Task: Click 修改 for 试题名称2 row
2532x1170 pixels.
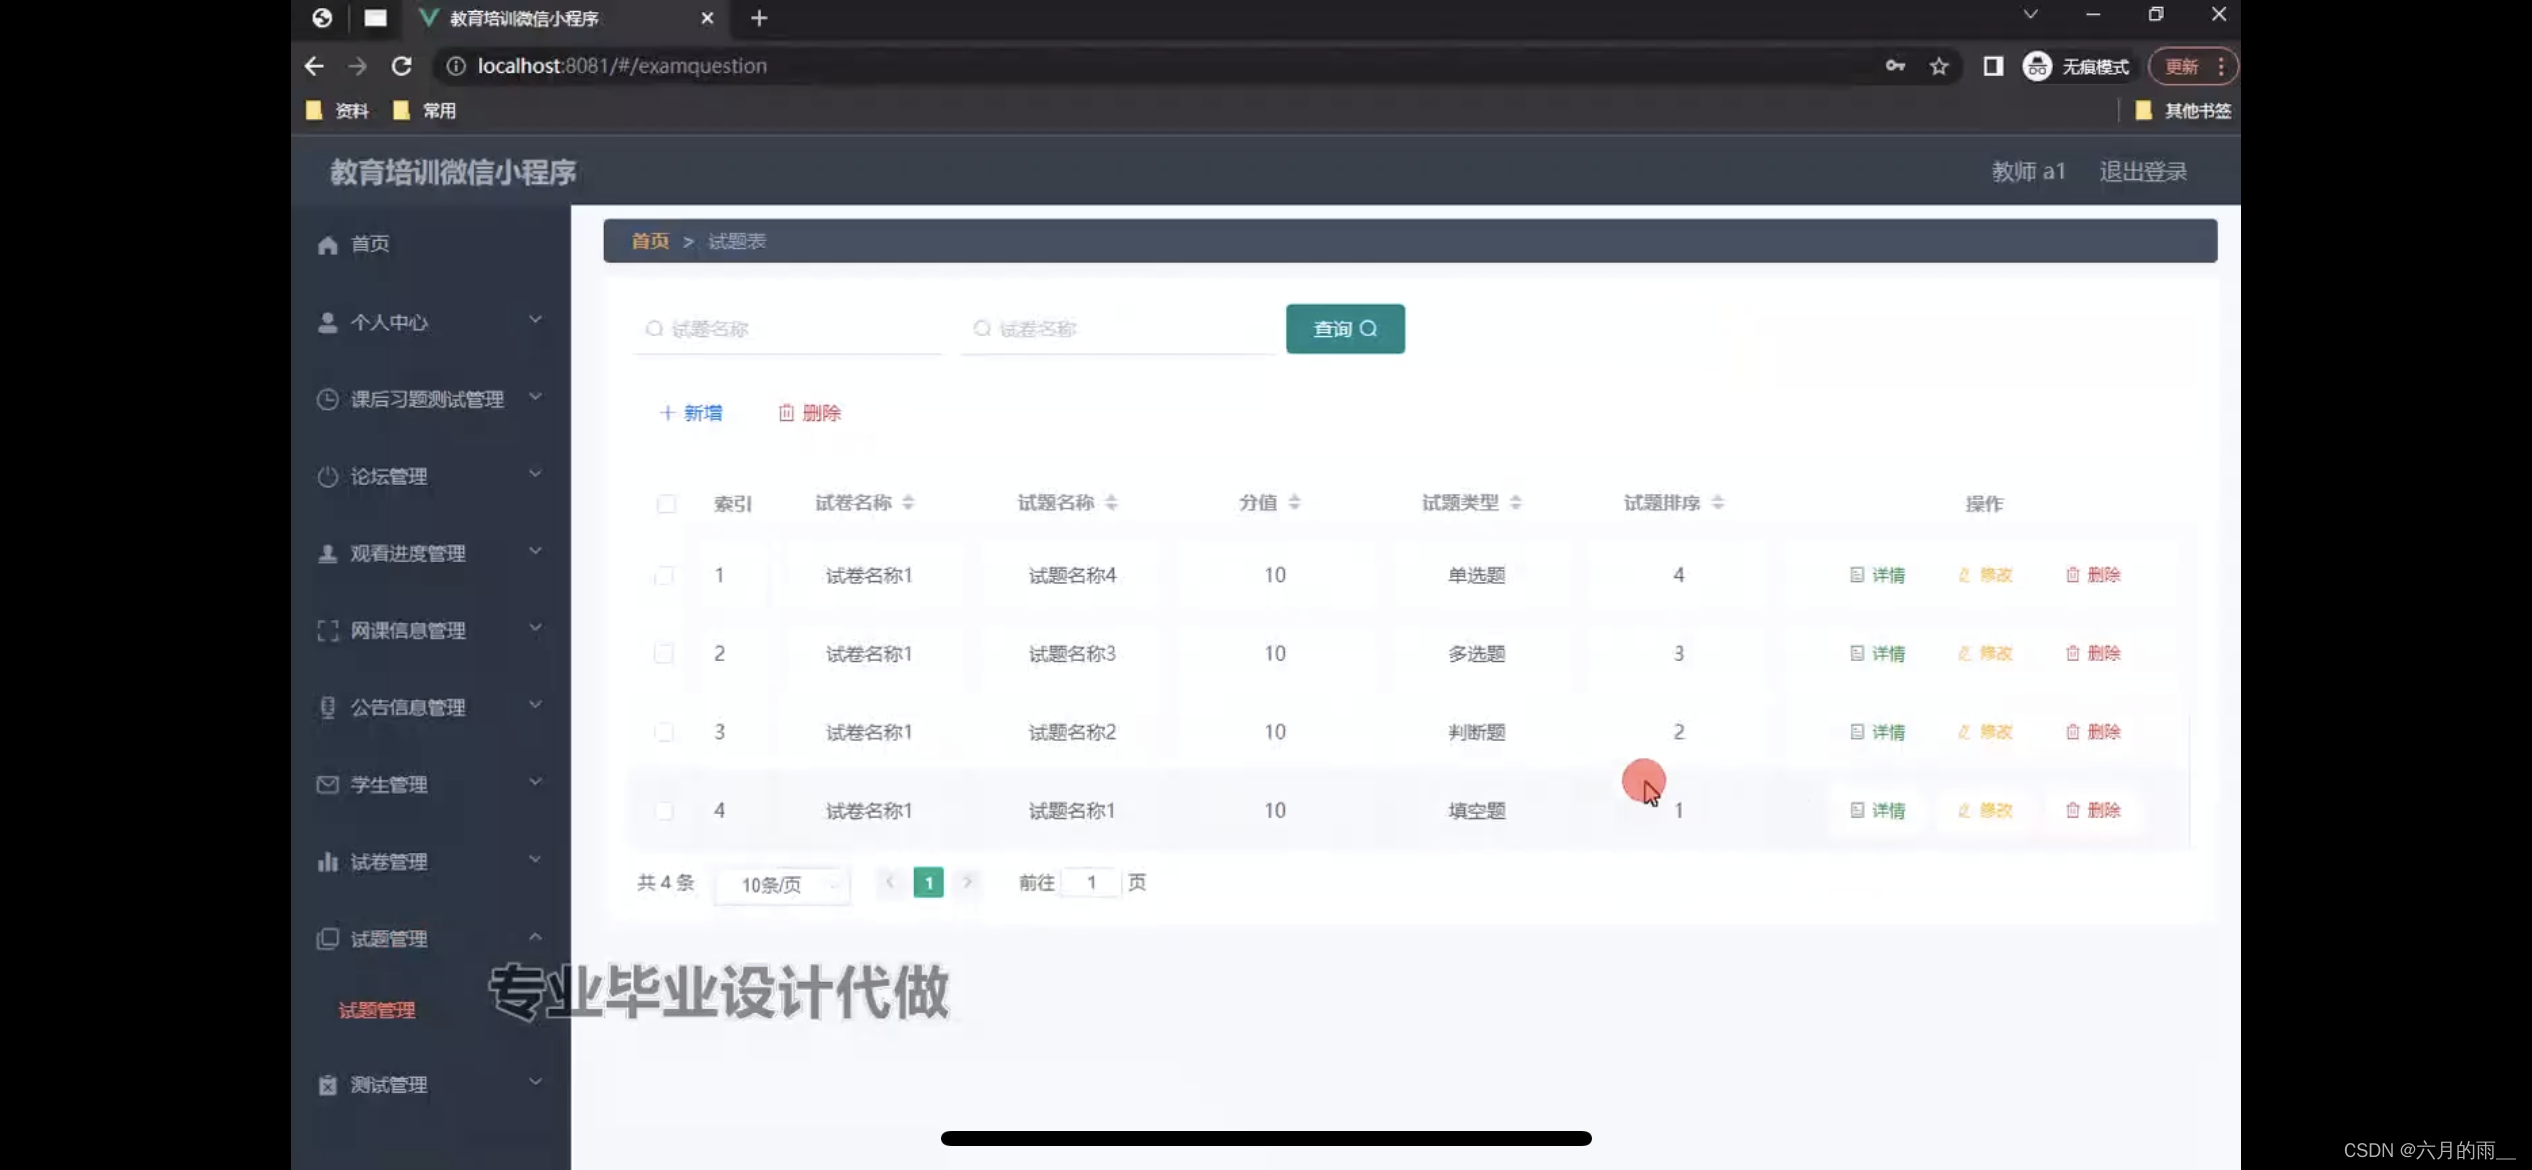Action: pos(1985,732)
